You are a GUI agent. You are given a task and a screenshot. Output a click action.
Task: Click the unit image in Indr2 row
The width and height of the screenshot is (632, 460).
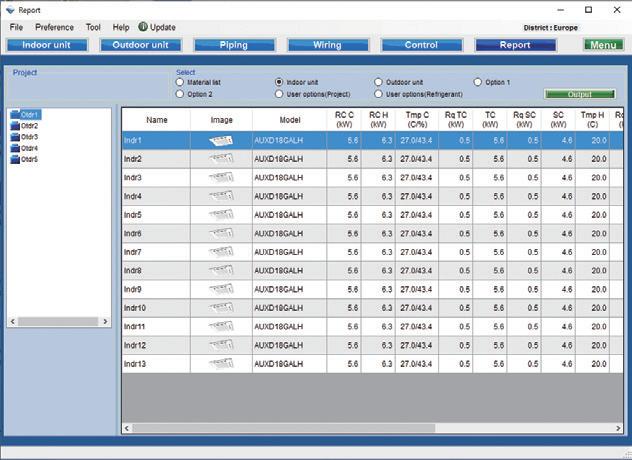(221, 159)
